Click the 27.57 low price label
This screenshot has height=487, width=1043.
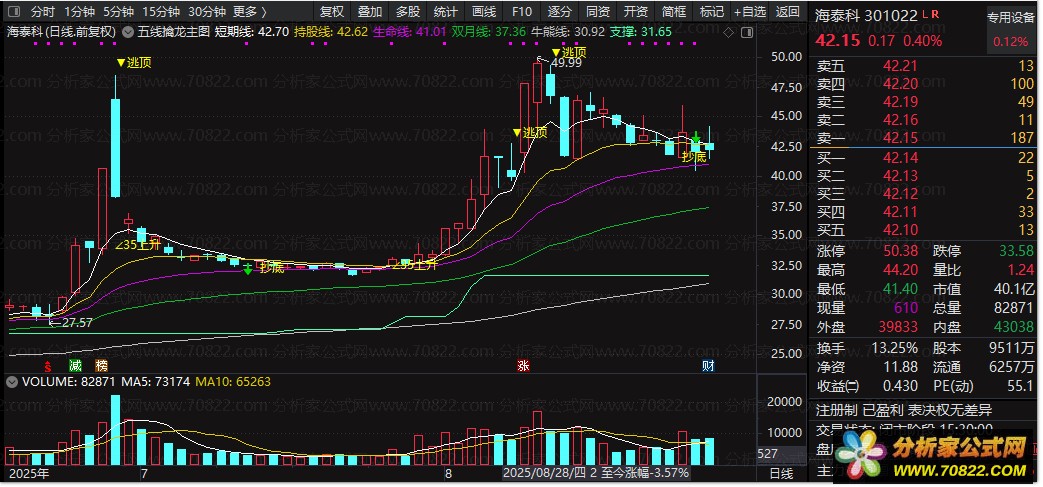(76, 323)
